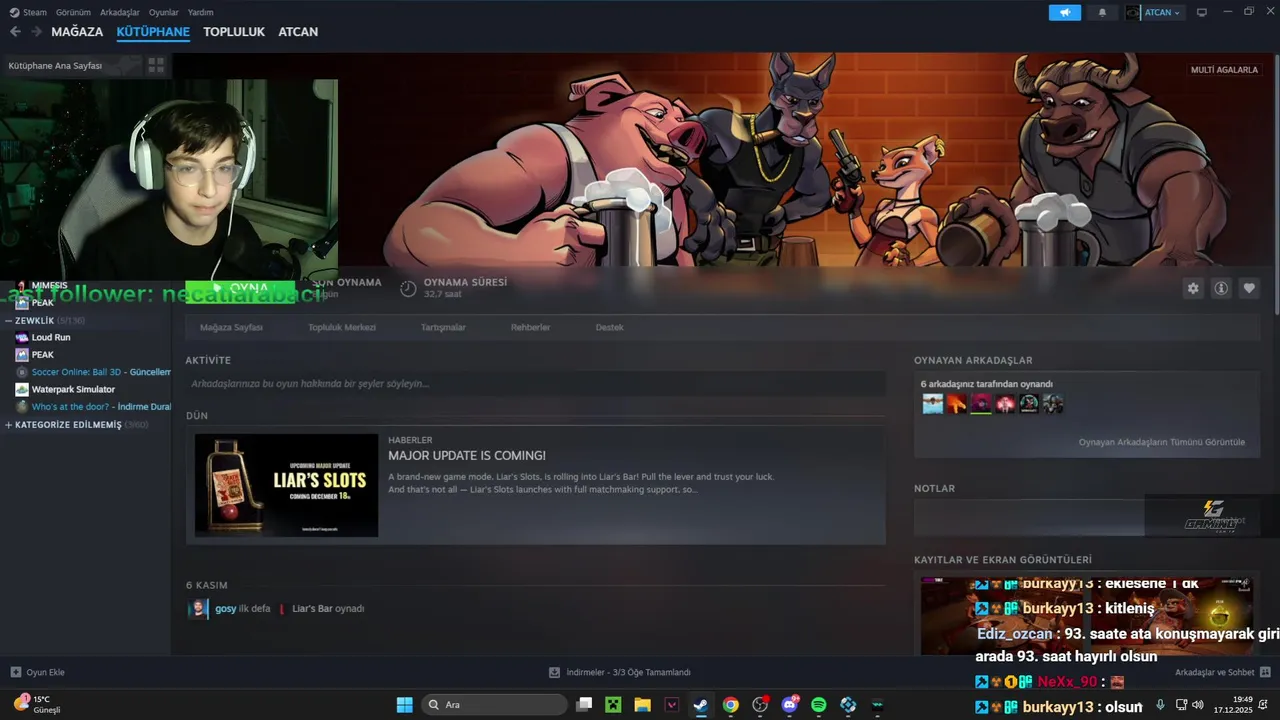The image size is (1280, 720).
Task: Open the notifications bell
Action: 1102,12
